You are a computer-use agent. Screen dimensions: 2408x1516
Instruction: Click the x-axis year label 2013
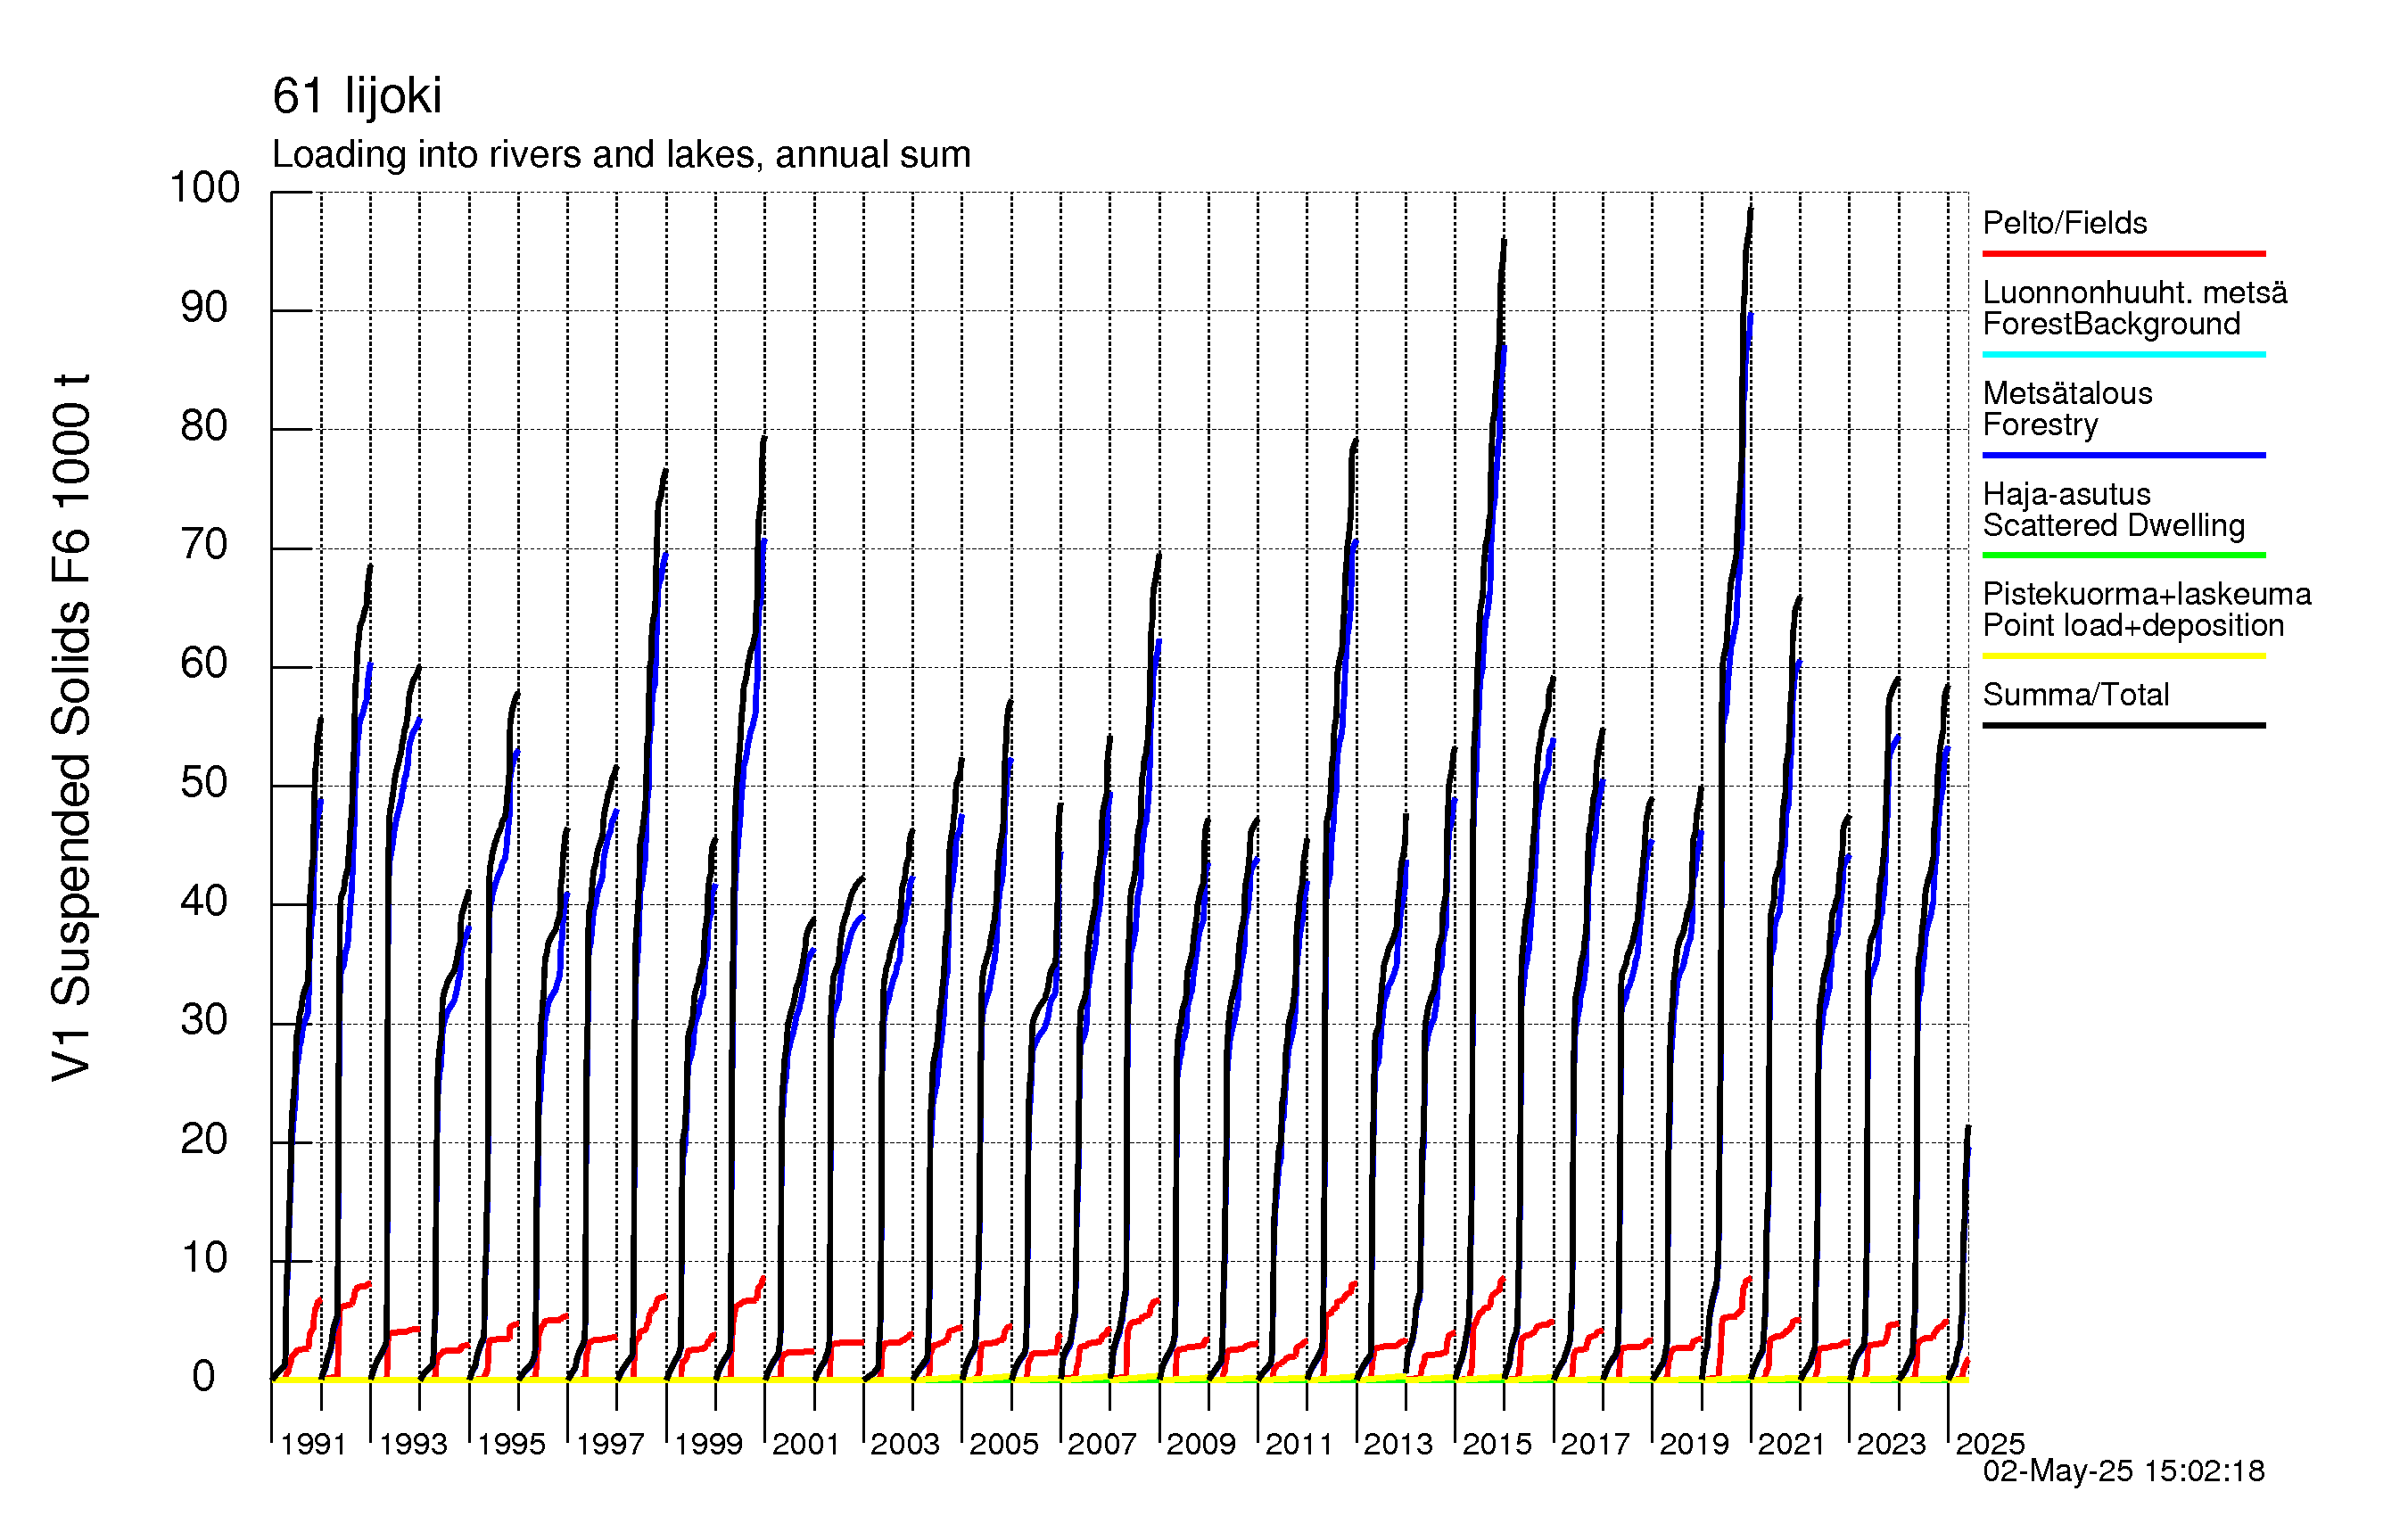1398,1445
